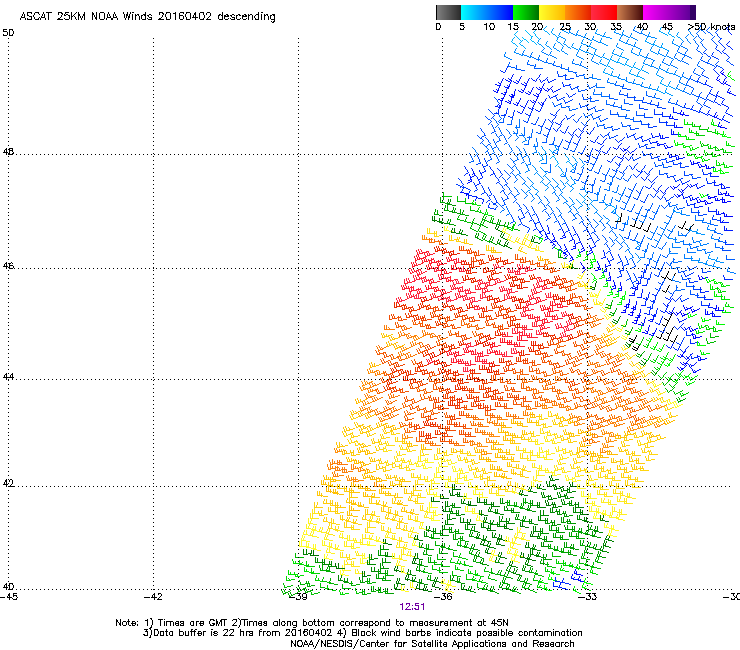Image resolution: width=740 pixels, height=650 pixels.
Task: Click the gray 0-5 knots color swatch
Action: [x=448, y=12]
